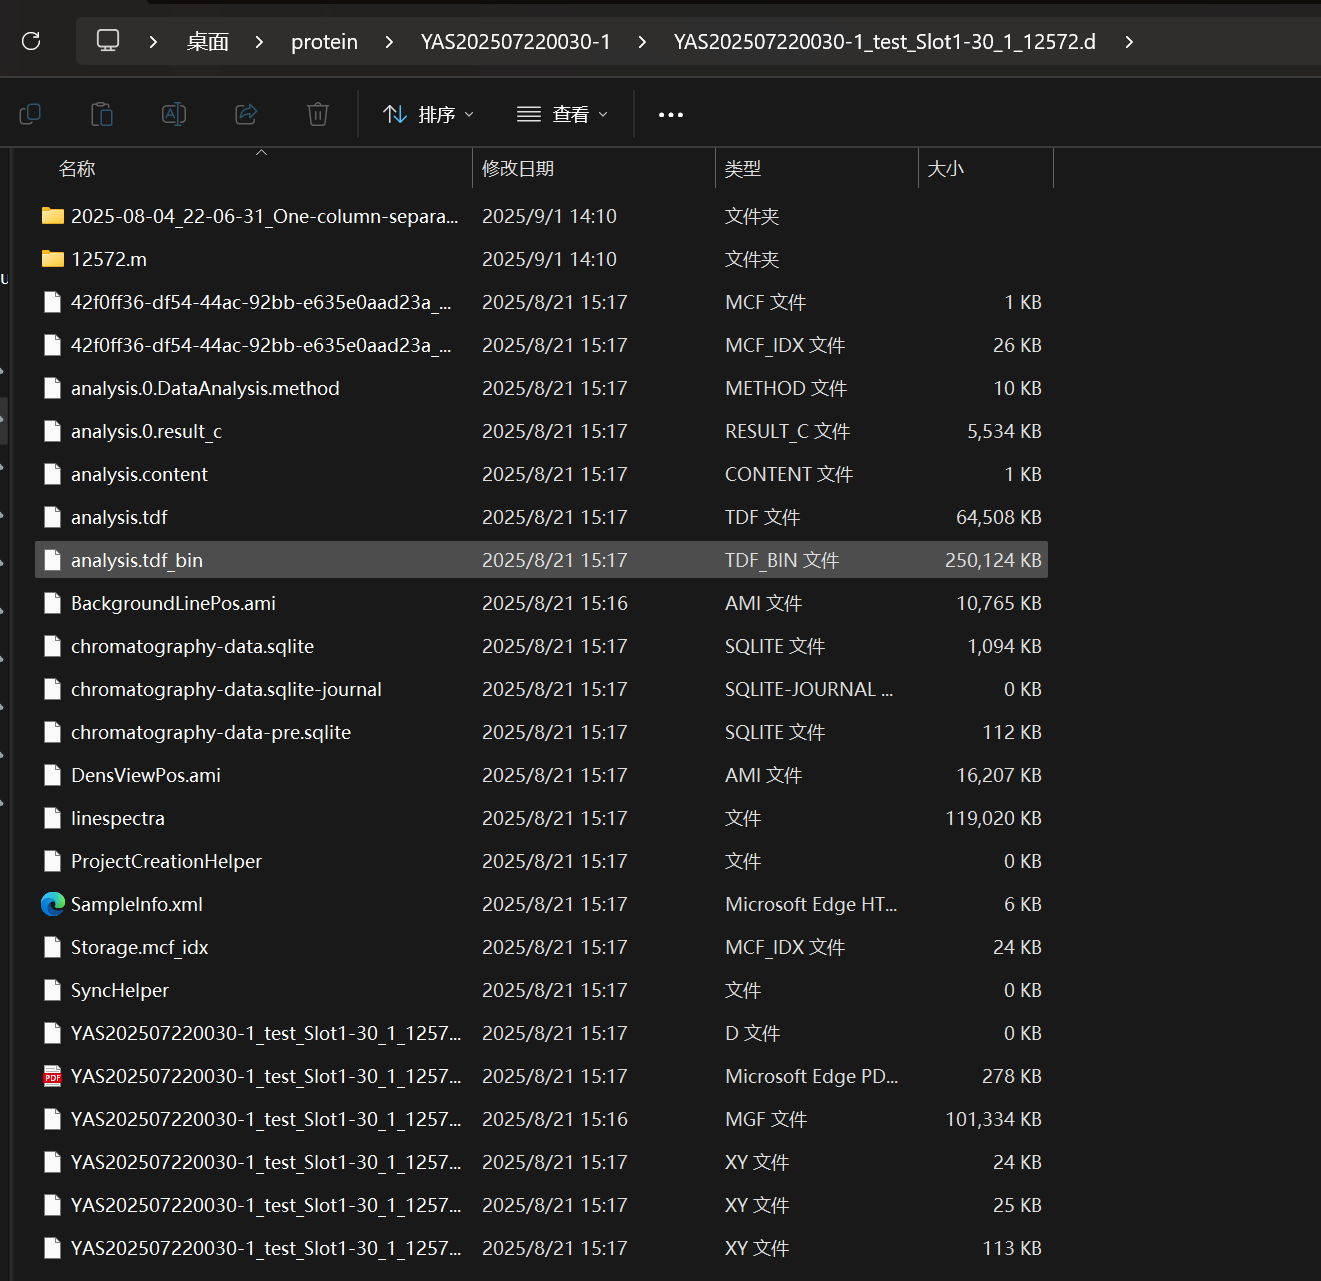Click the Microsoft Edge PD... type cell

click(x=812, y=1076)
